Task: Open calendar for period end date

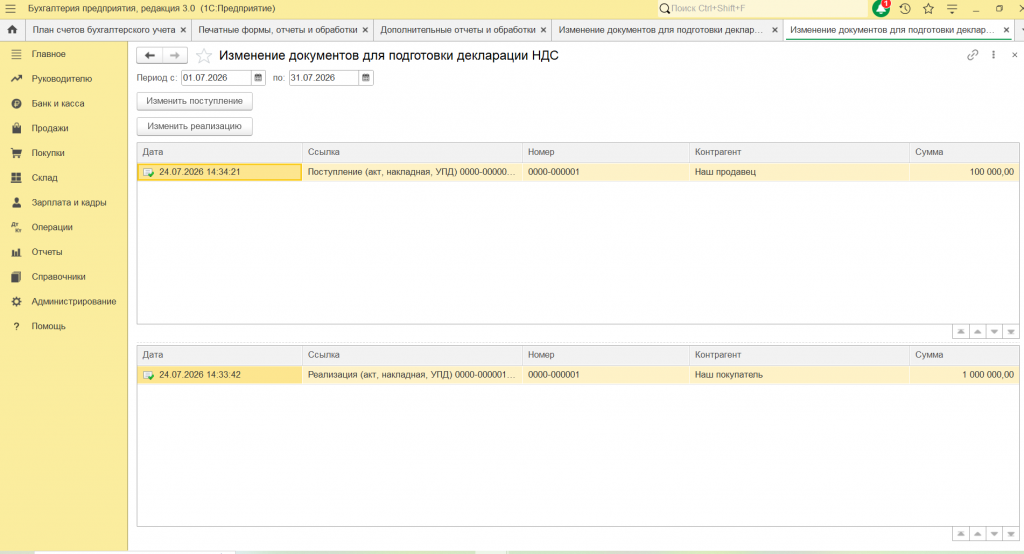Action: [366, 78]
